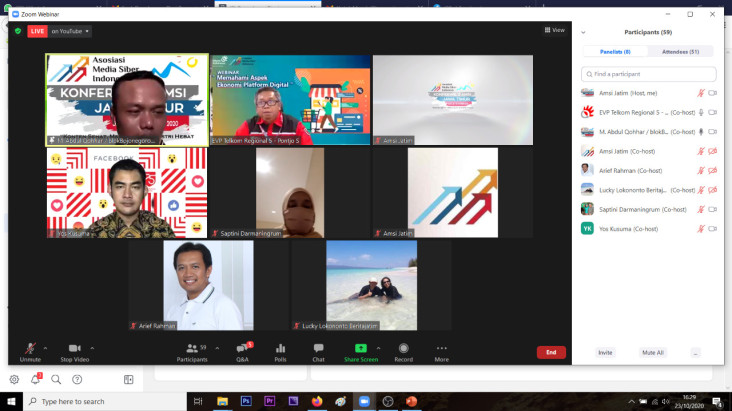Select Lucky Lokononto beach photo tile
This screenshot has width=732, height=411.
click(372, 285)
